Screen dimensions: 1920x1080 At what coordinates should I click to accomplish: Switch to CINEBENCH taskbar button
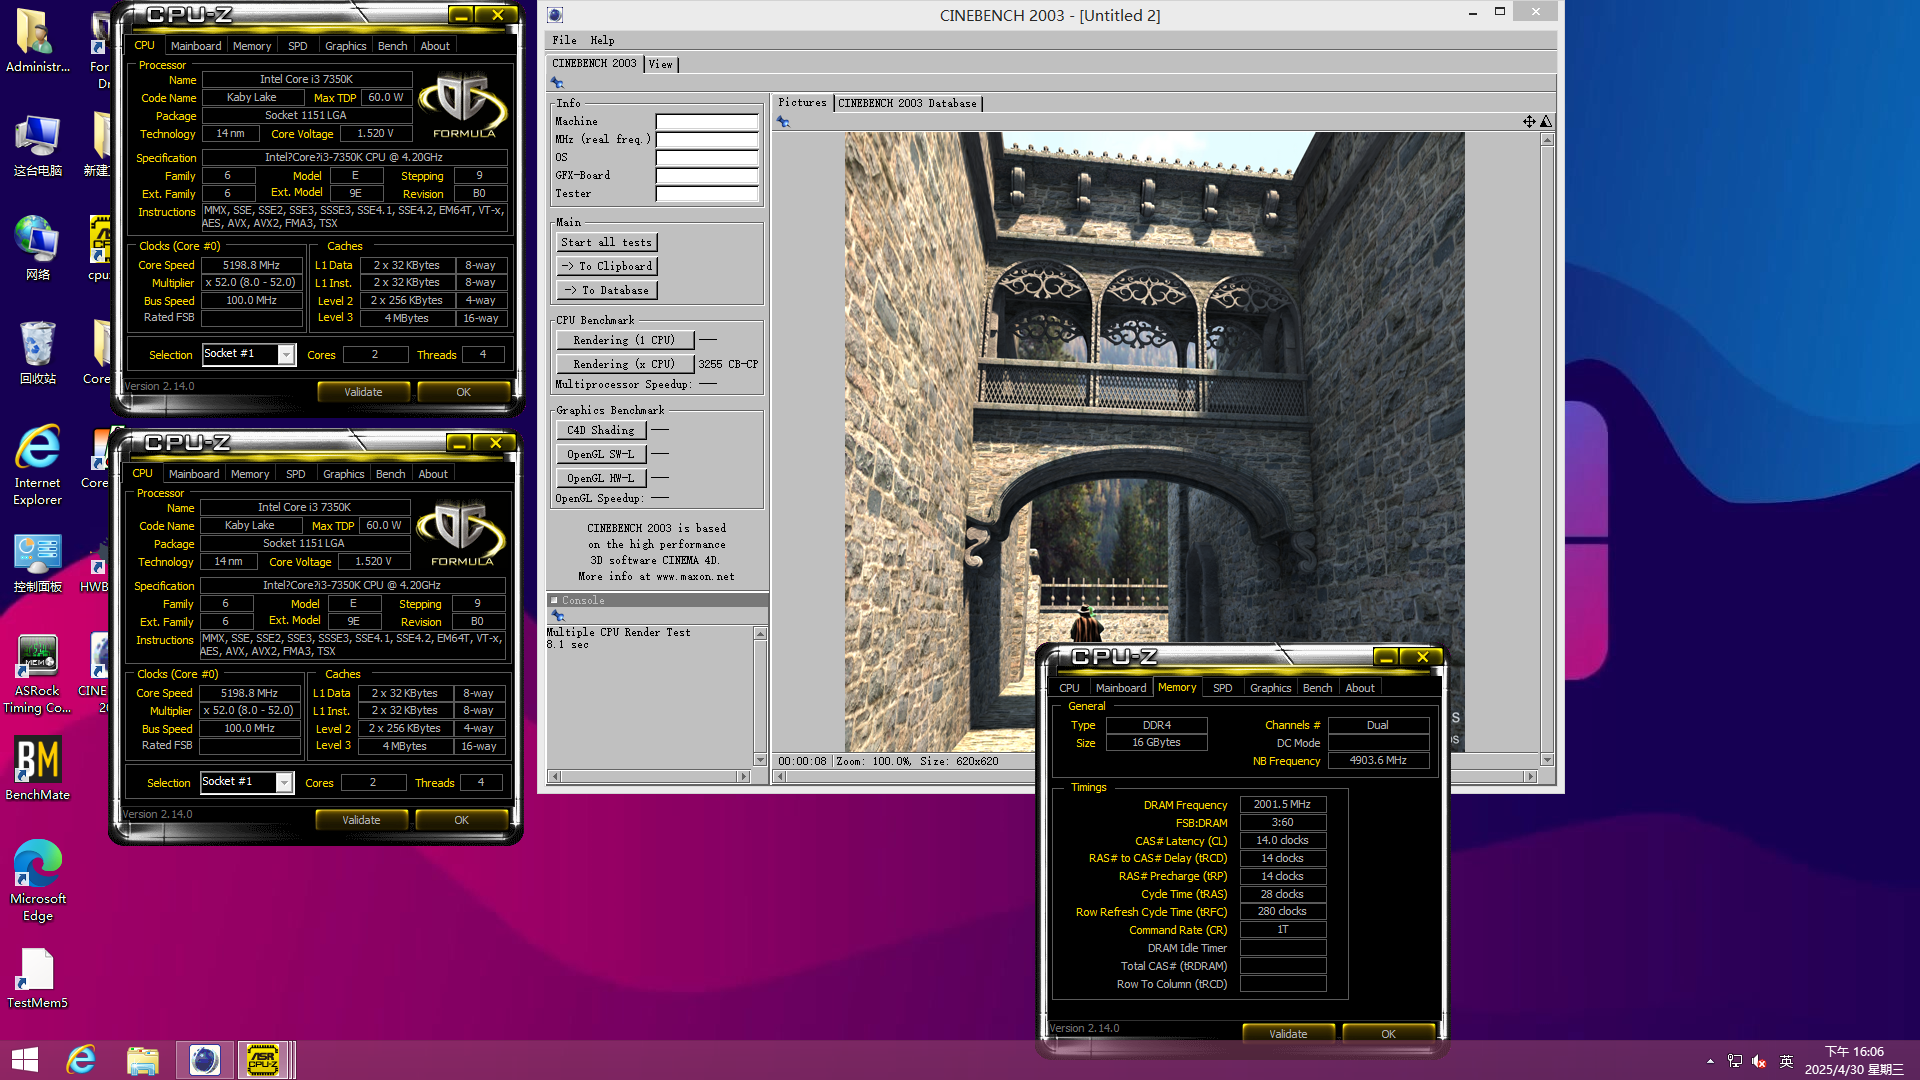pos(204,1060)
